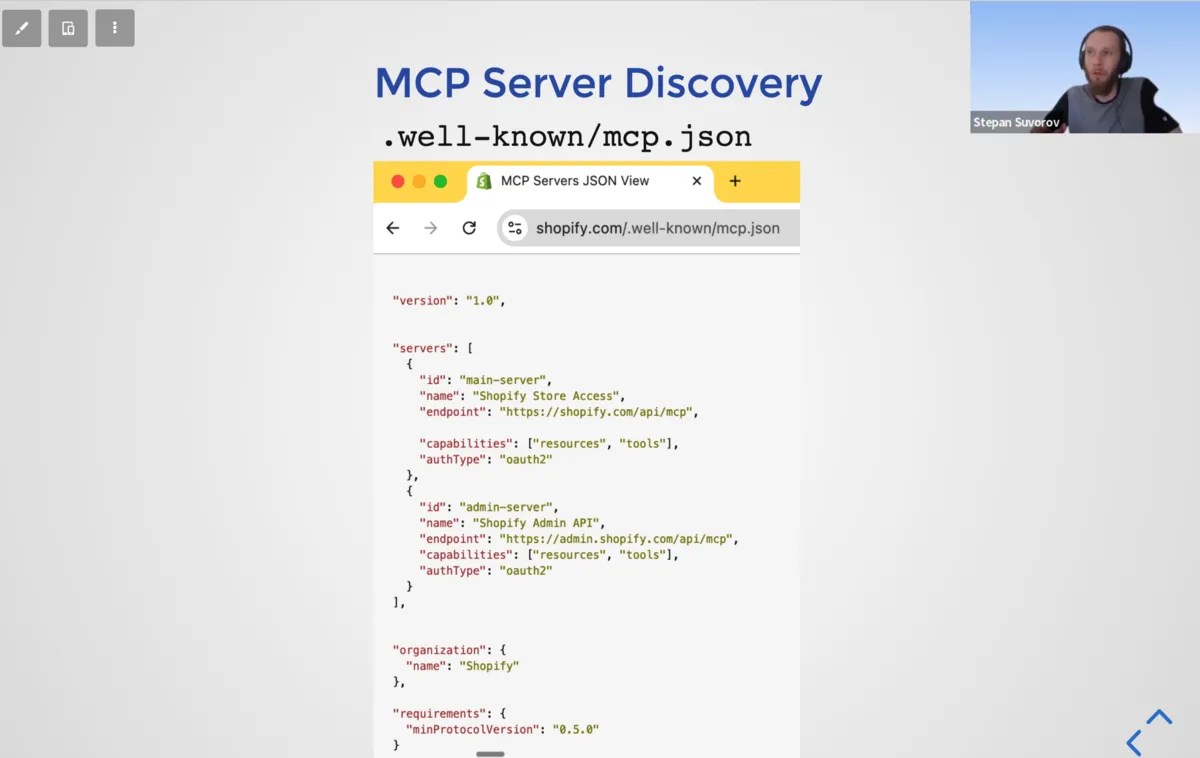This screenshot has width=1200, height=758.
Task: Click the "servers" key in JSON
Action: point(422,348)
